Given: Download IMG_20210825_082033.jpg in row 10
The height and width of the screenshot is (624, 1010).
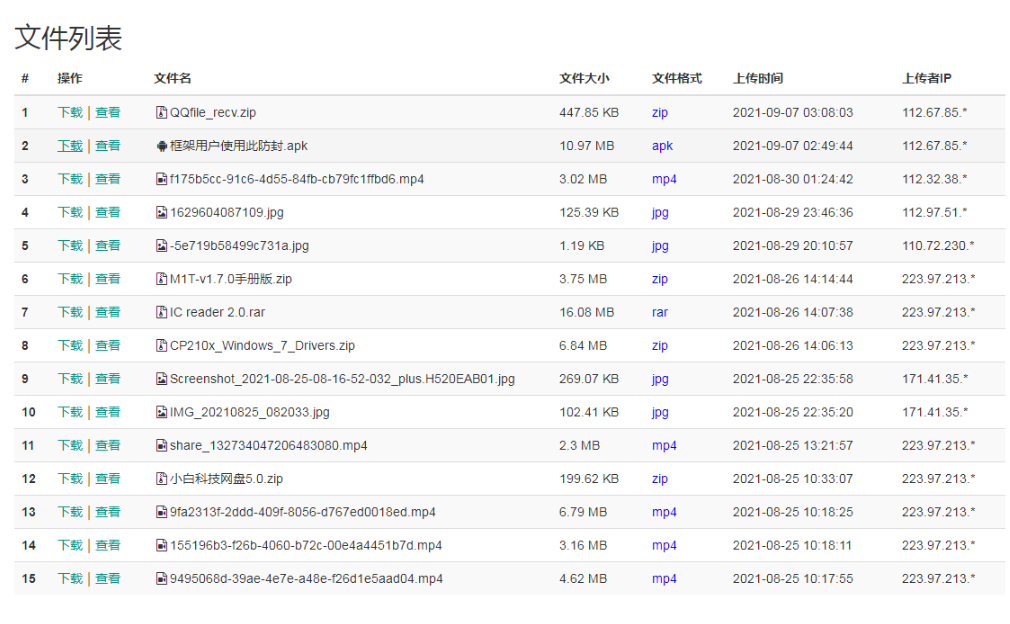Looking at the screenshot, I should point(70,412).
